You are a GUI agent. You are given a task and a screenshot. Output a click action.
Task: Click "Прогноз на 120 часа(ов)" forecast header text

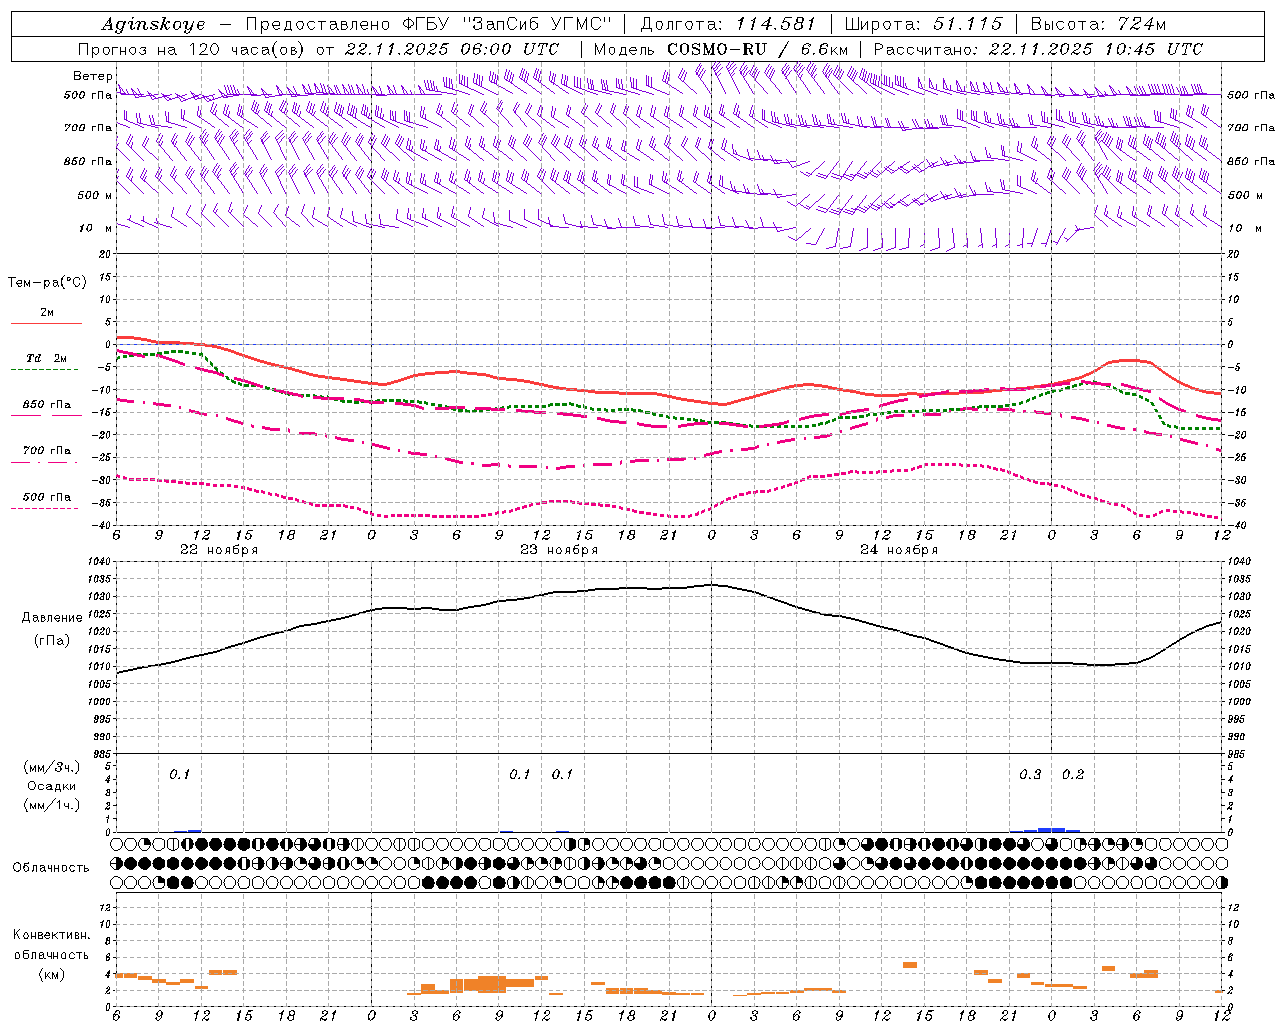coord(193,49)
